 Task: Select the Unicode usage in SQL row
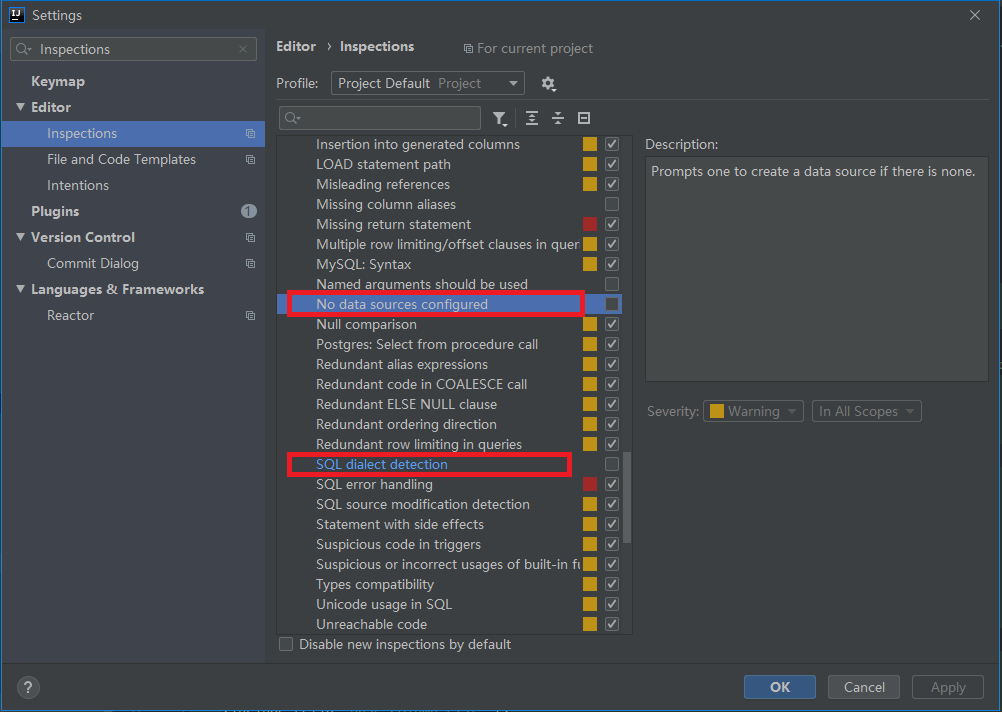pos(449,604)
